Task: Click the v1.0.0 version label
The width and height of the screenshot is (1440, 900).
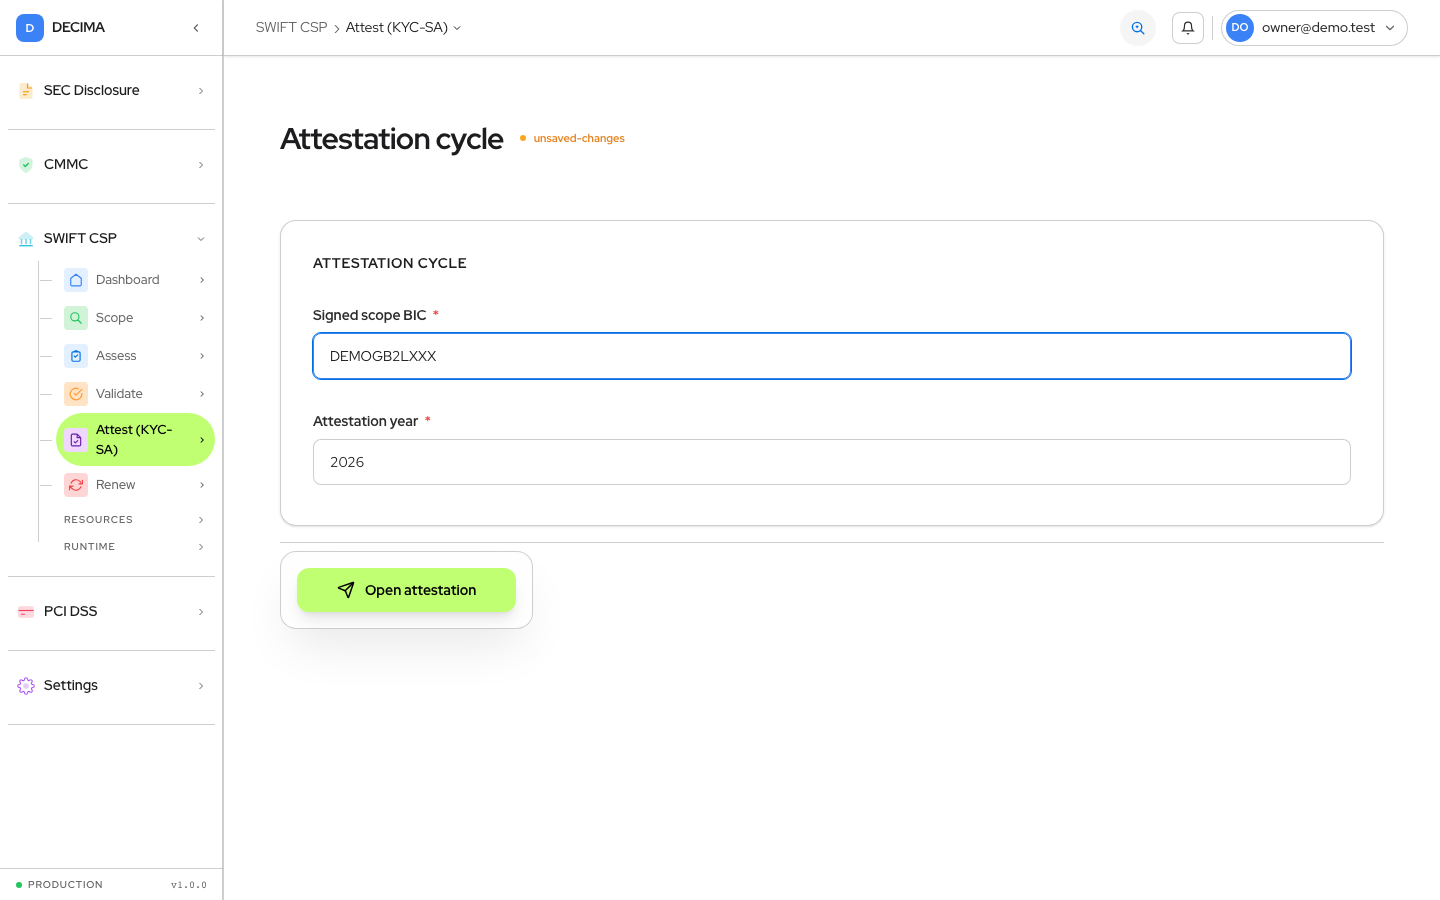Action: click(189, 885)
